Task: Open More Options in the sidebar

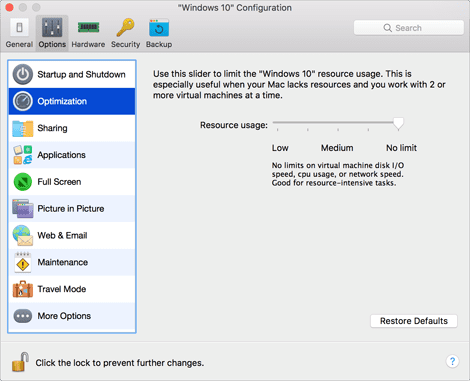Action: pos(72,316)
